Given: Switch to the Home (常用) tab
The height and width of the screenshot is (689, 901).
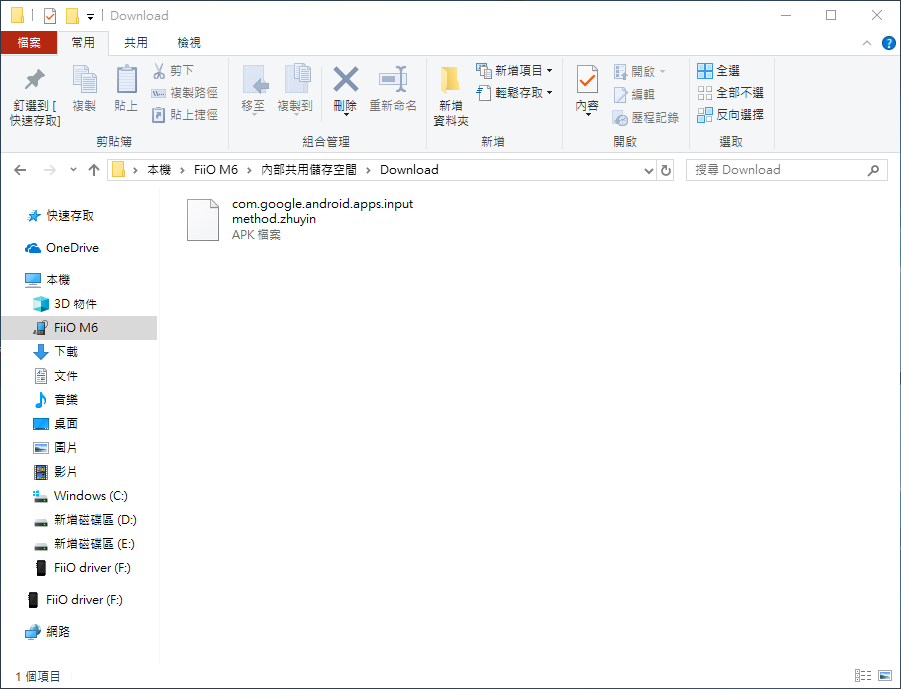Looking at the screenshot, I should coord(83,43).
